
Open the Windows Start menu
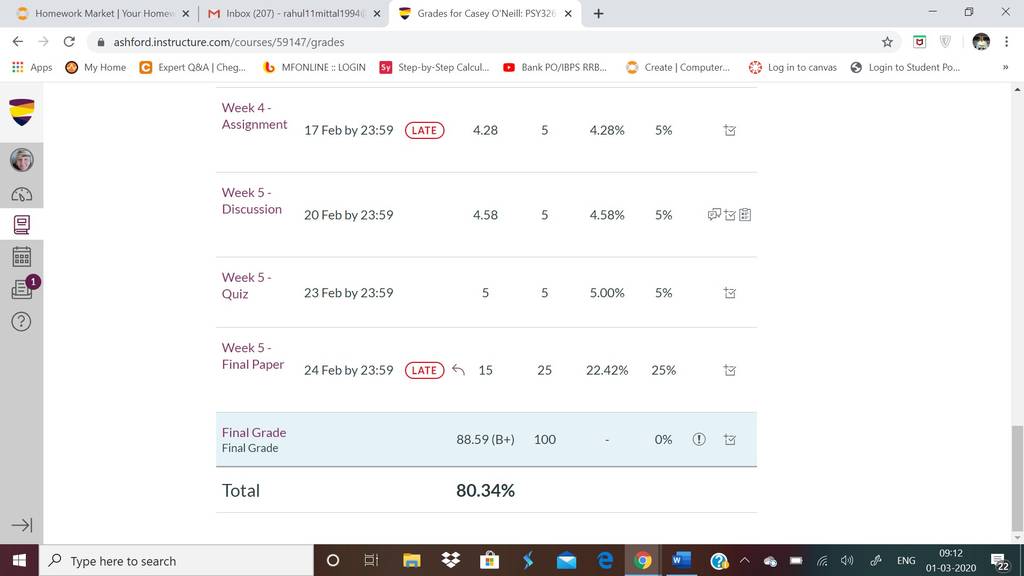[x=19, y=560]
